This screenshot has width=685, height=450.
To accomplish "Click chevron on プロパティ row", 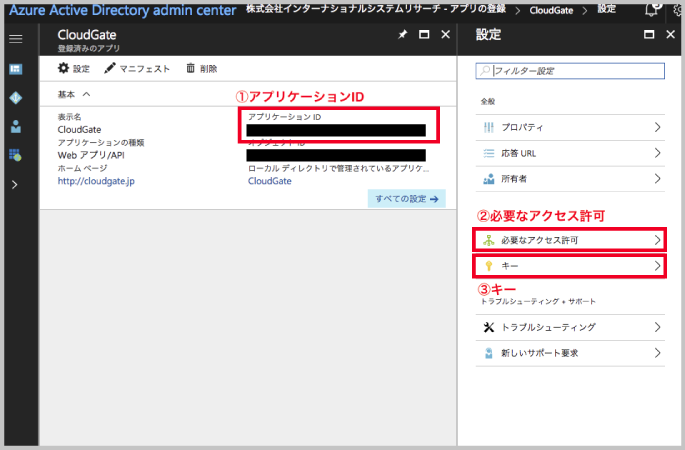I will (657, 128).
